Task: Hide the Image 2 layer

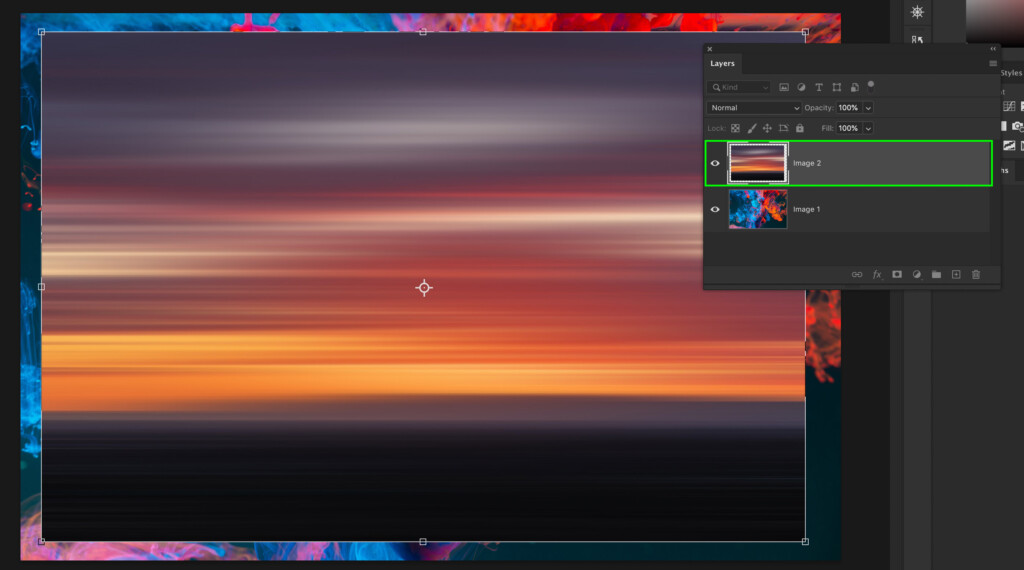Action: [715, 163]
